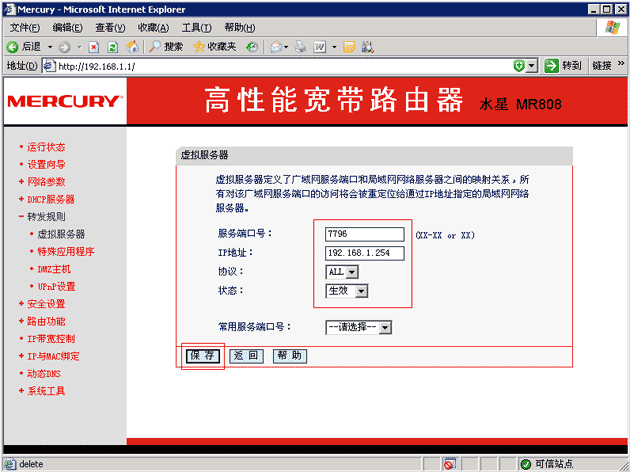
Task: Click the Forward arrow icon
Action: 64,47
